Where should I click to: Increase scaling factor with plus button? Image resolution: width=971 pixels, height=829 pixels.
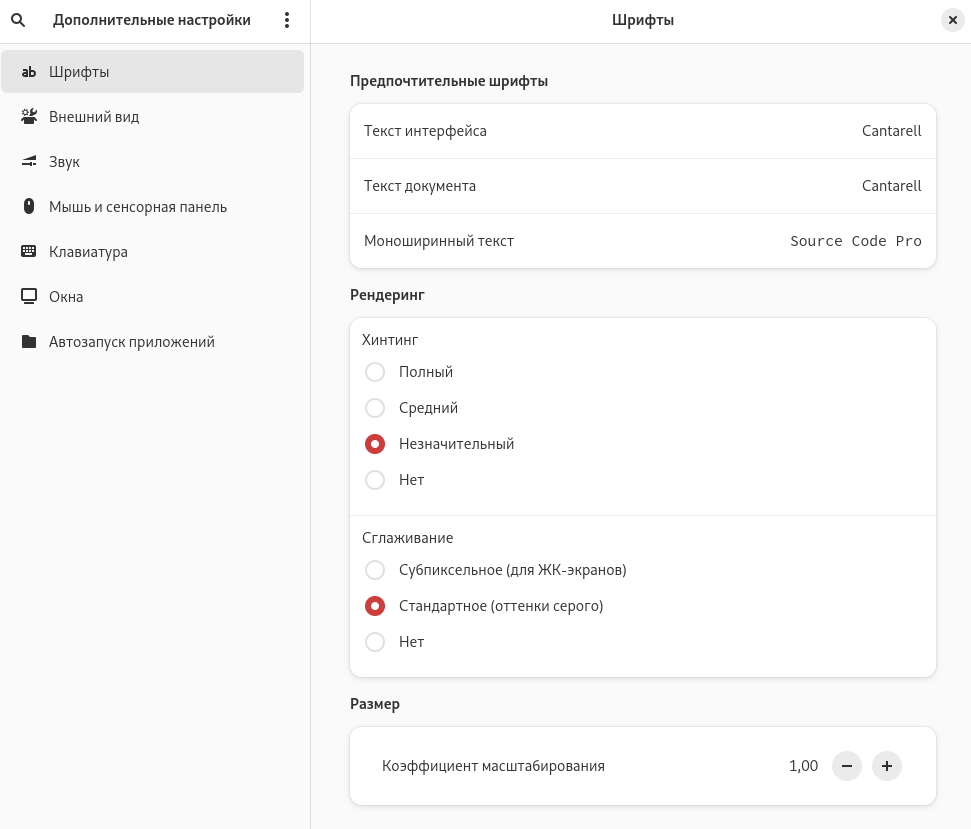click(x=887, y=766)
